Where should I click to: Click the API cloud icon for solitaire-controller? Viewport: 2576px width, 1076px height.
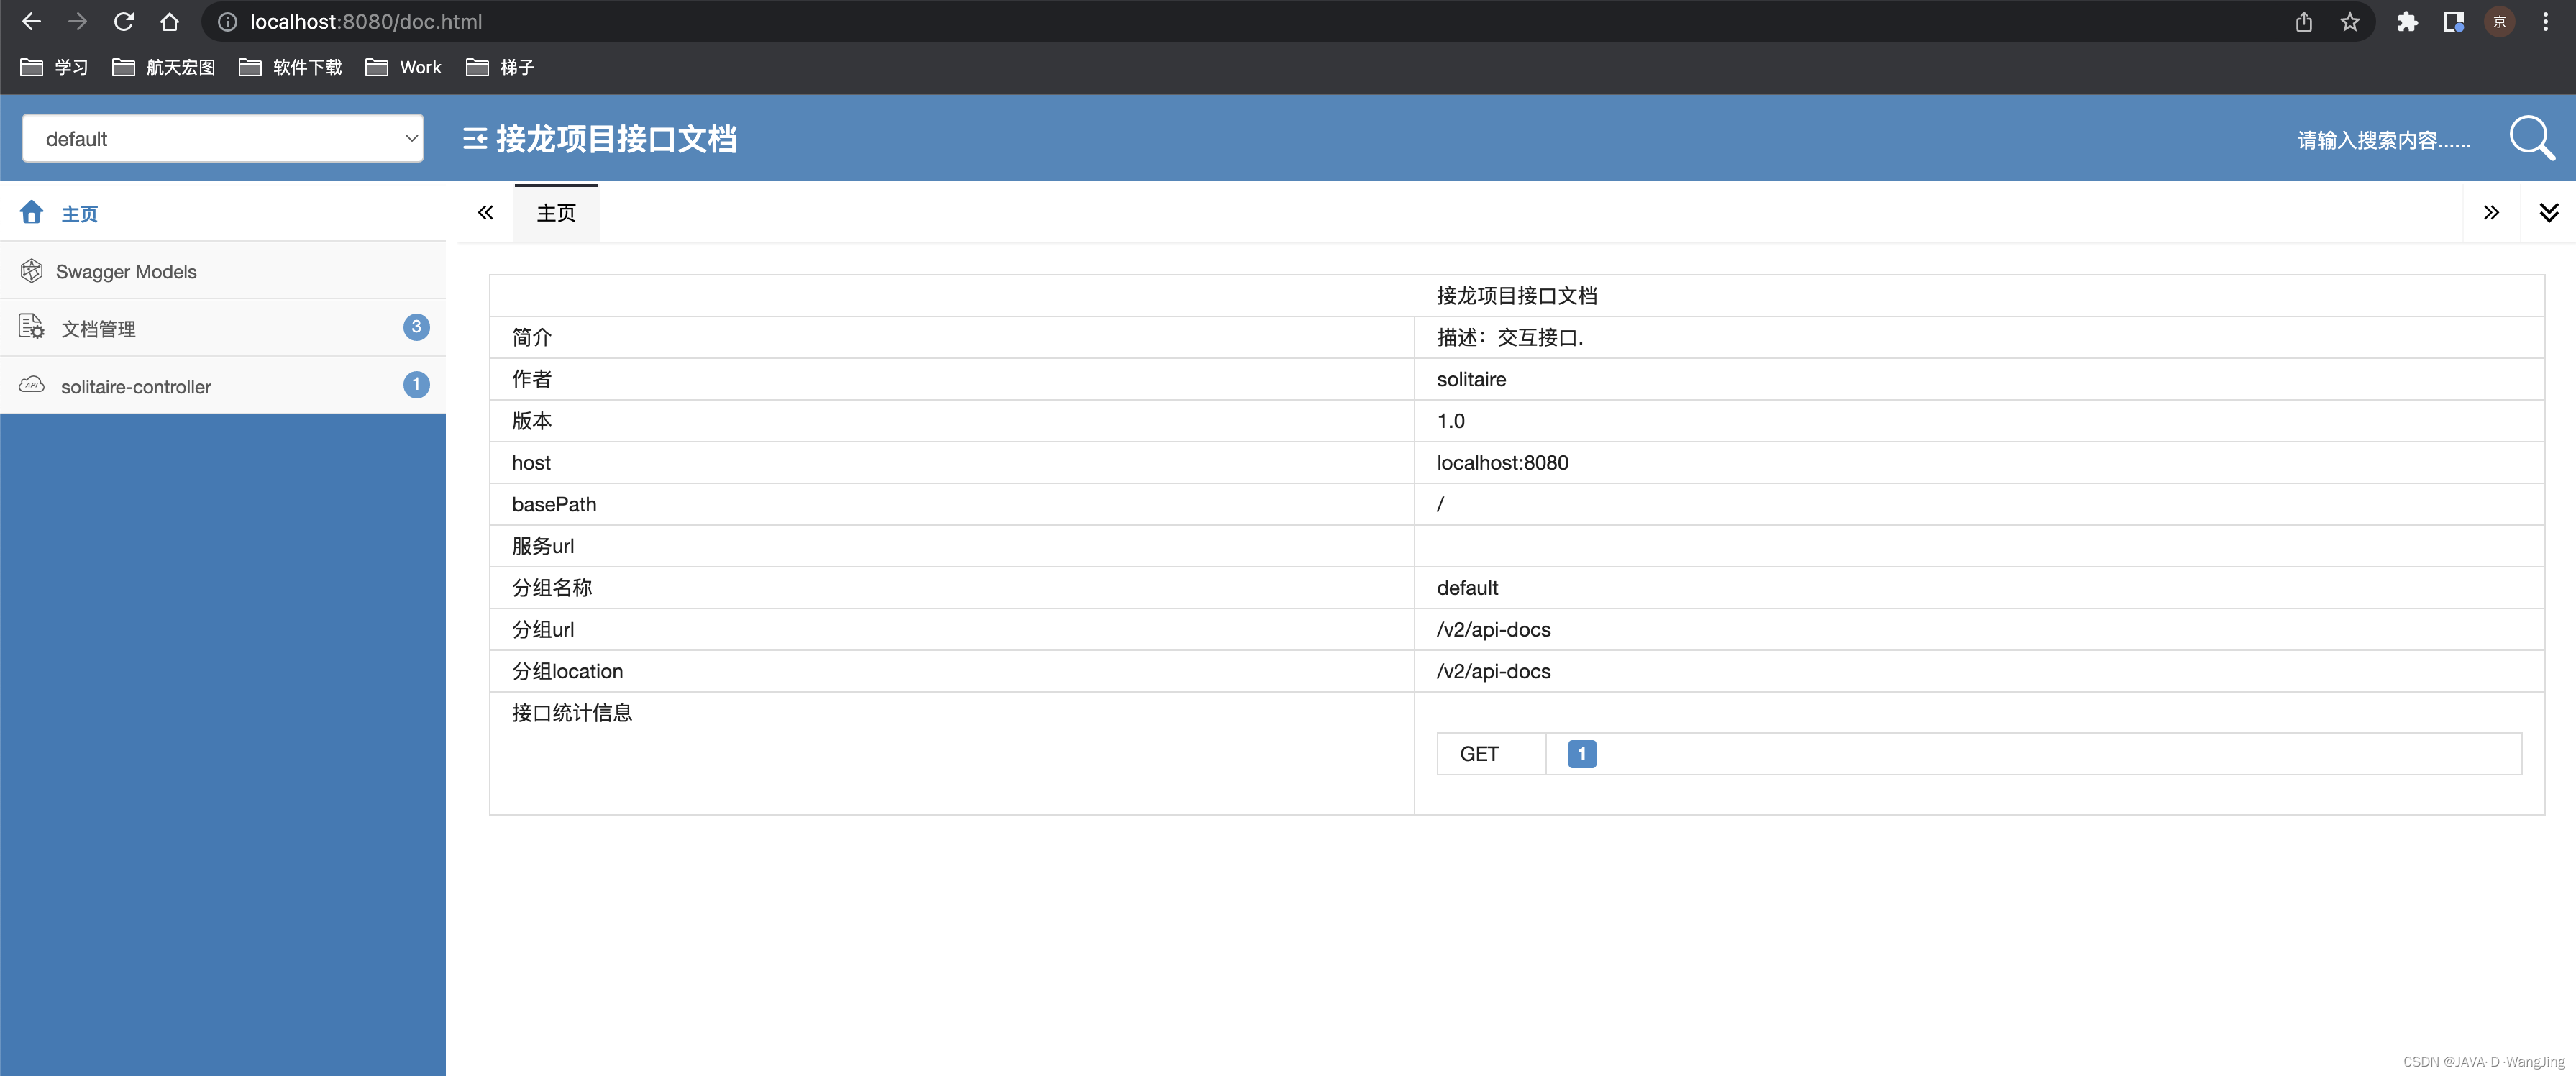click(32, 385)
